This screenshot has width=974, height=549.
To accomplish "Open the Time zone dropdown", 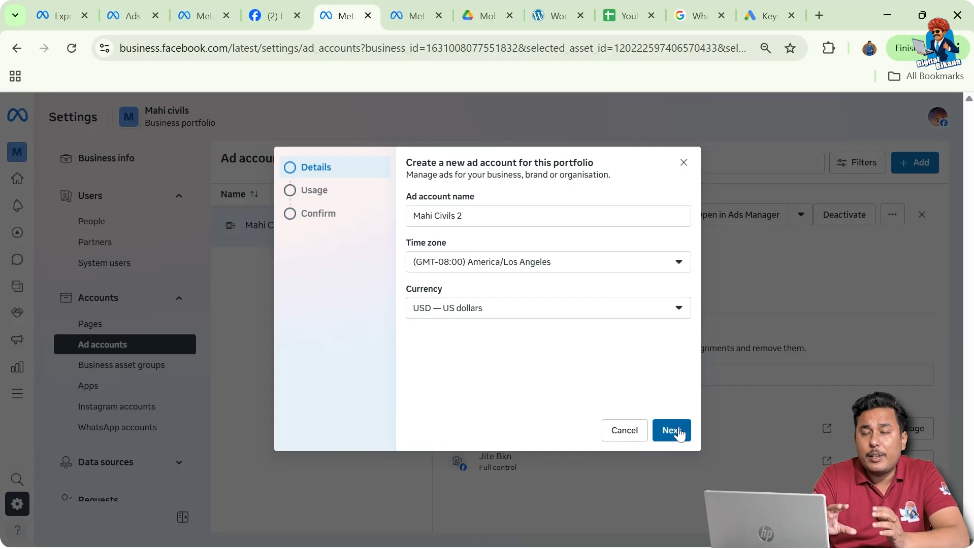I will 548,262.
